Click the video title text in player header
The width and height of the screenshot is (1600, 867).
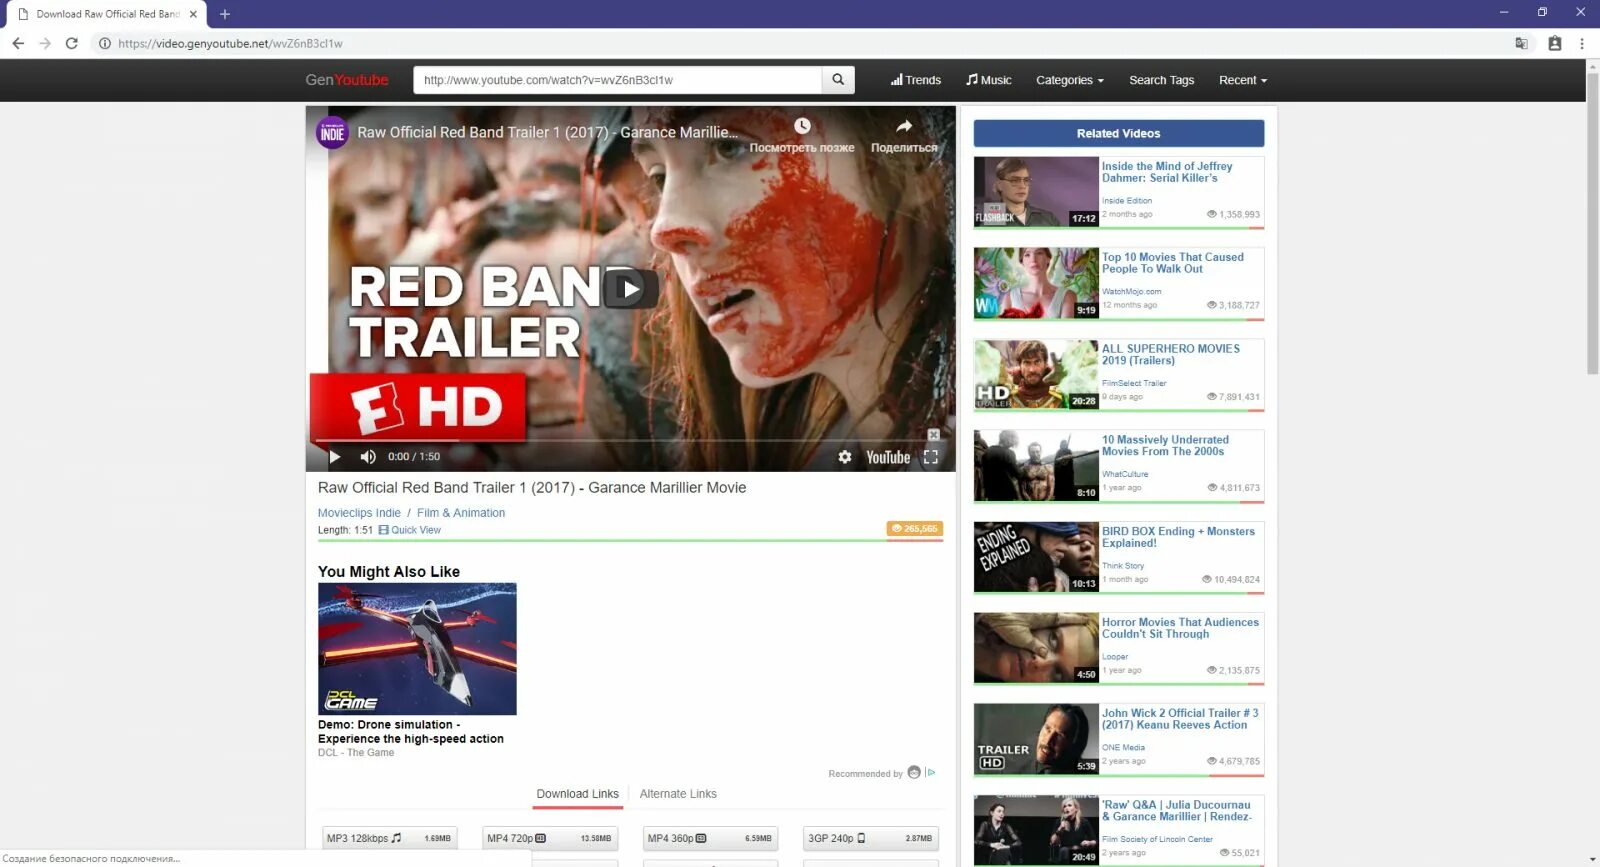[548, 132]
